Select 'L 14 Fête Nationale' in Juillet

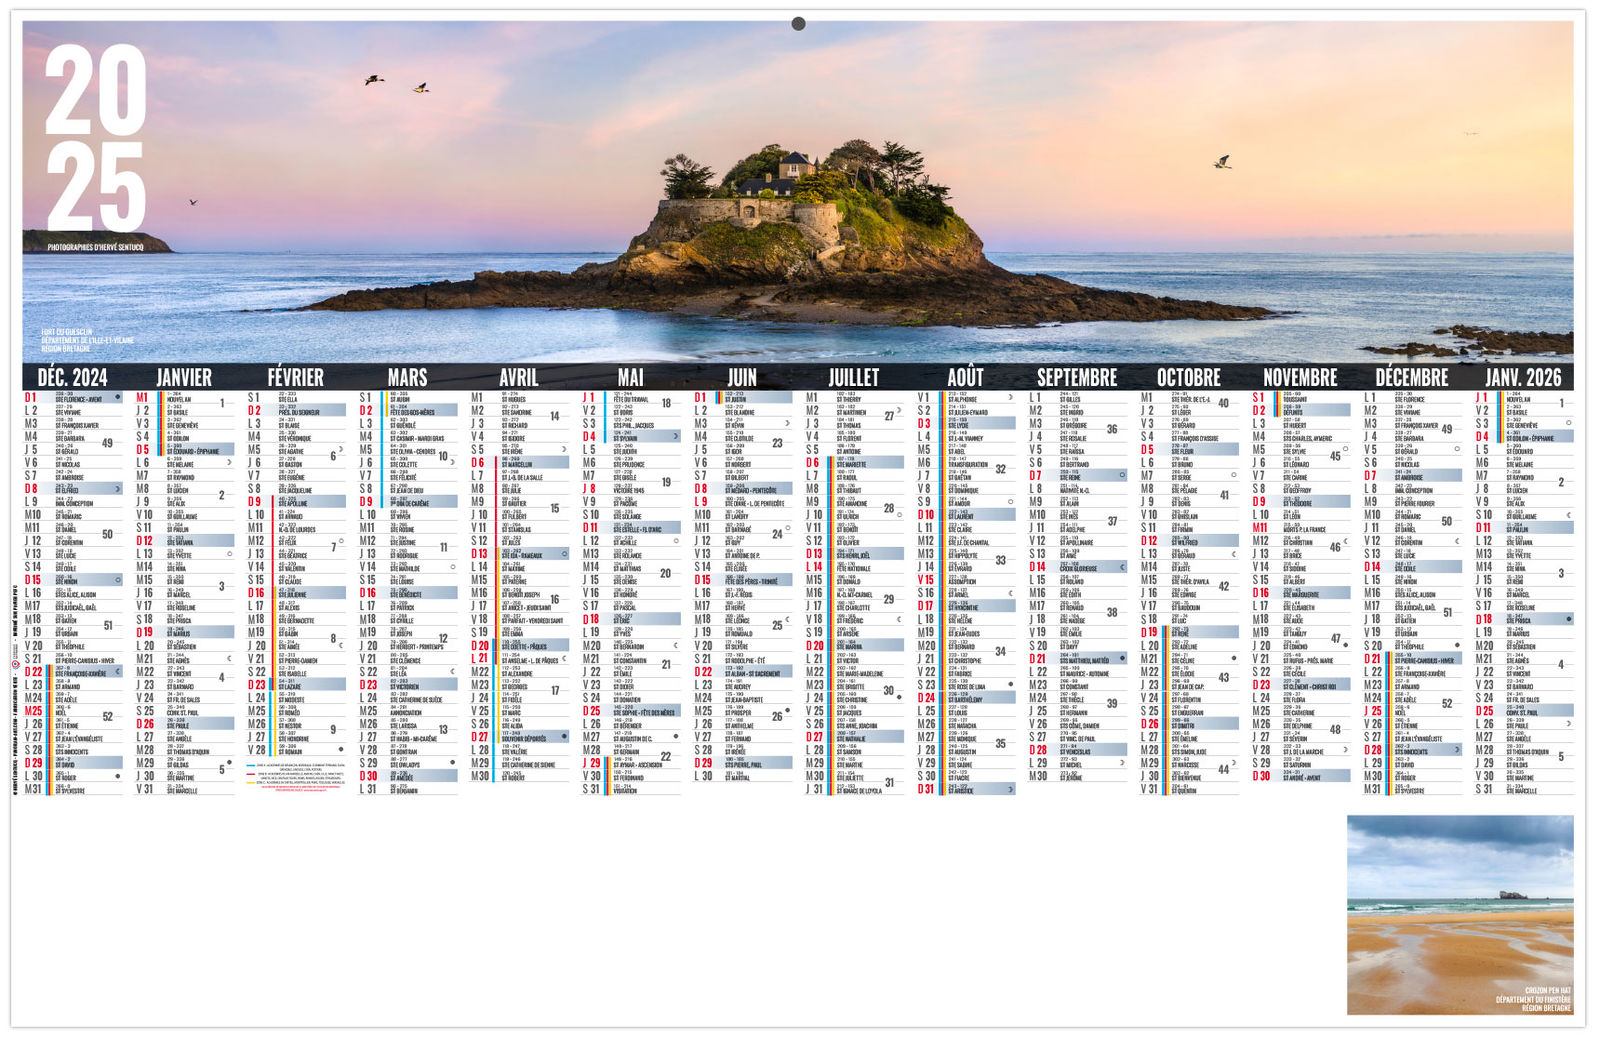[854, 567]
